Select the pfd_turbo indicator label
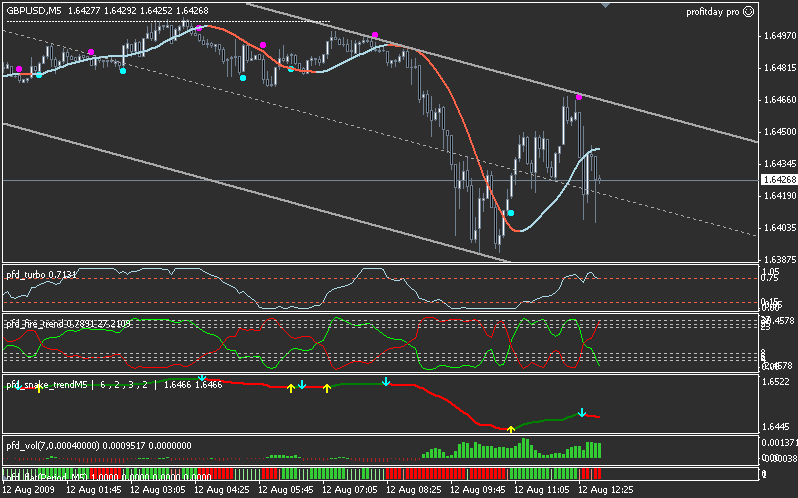798x498 pixels. (42, 273)
